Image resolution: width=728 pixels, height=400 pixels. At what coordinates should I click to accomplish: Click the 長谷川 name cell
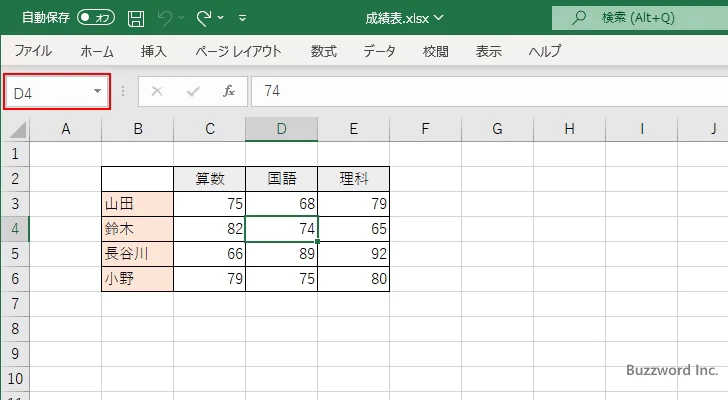click(x=137, y=254)
